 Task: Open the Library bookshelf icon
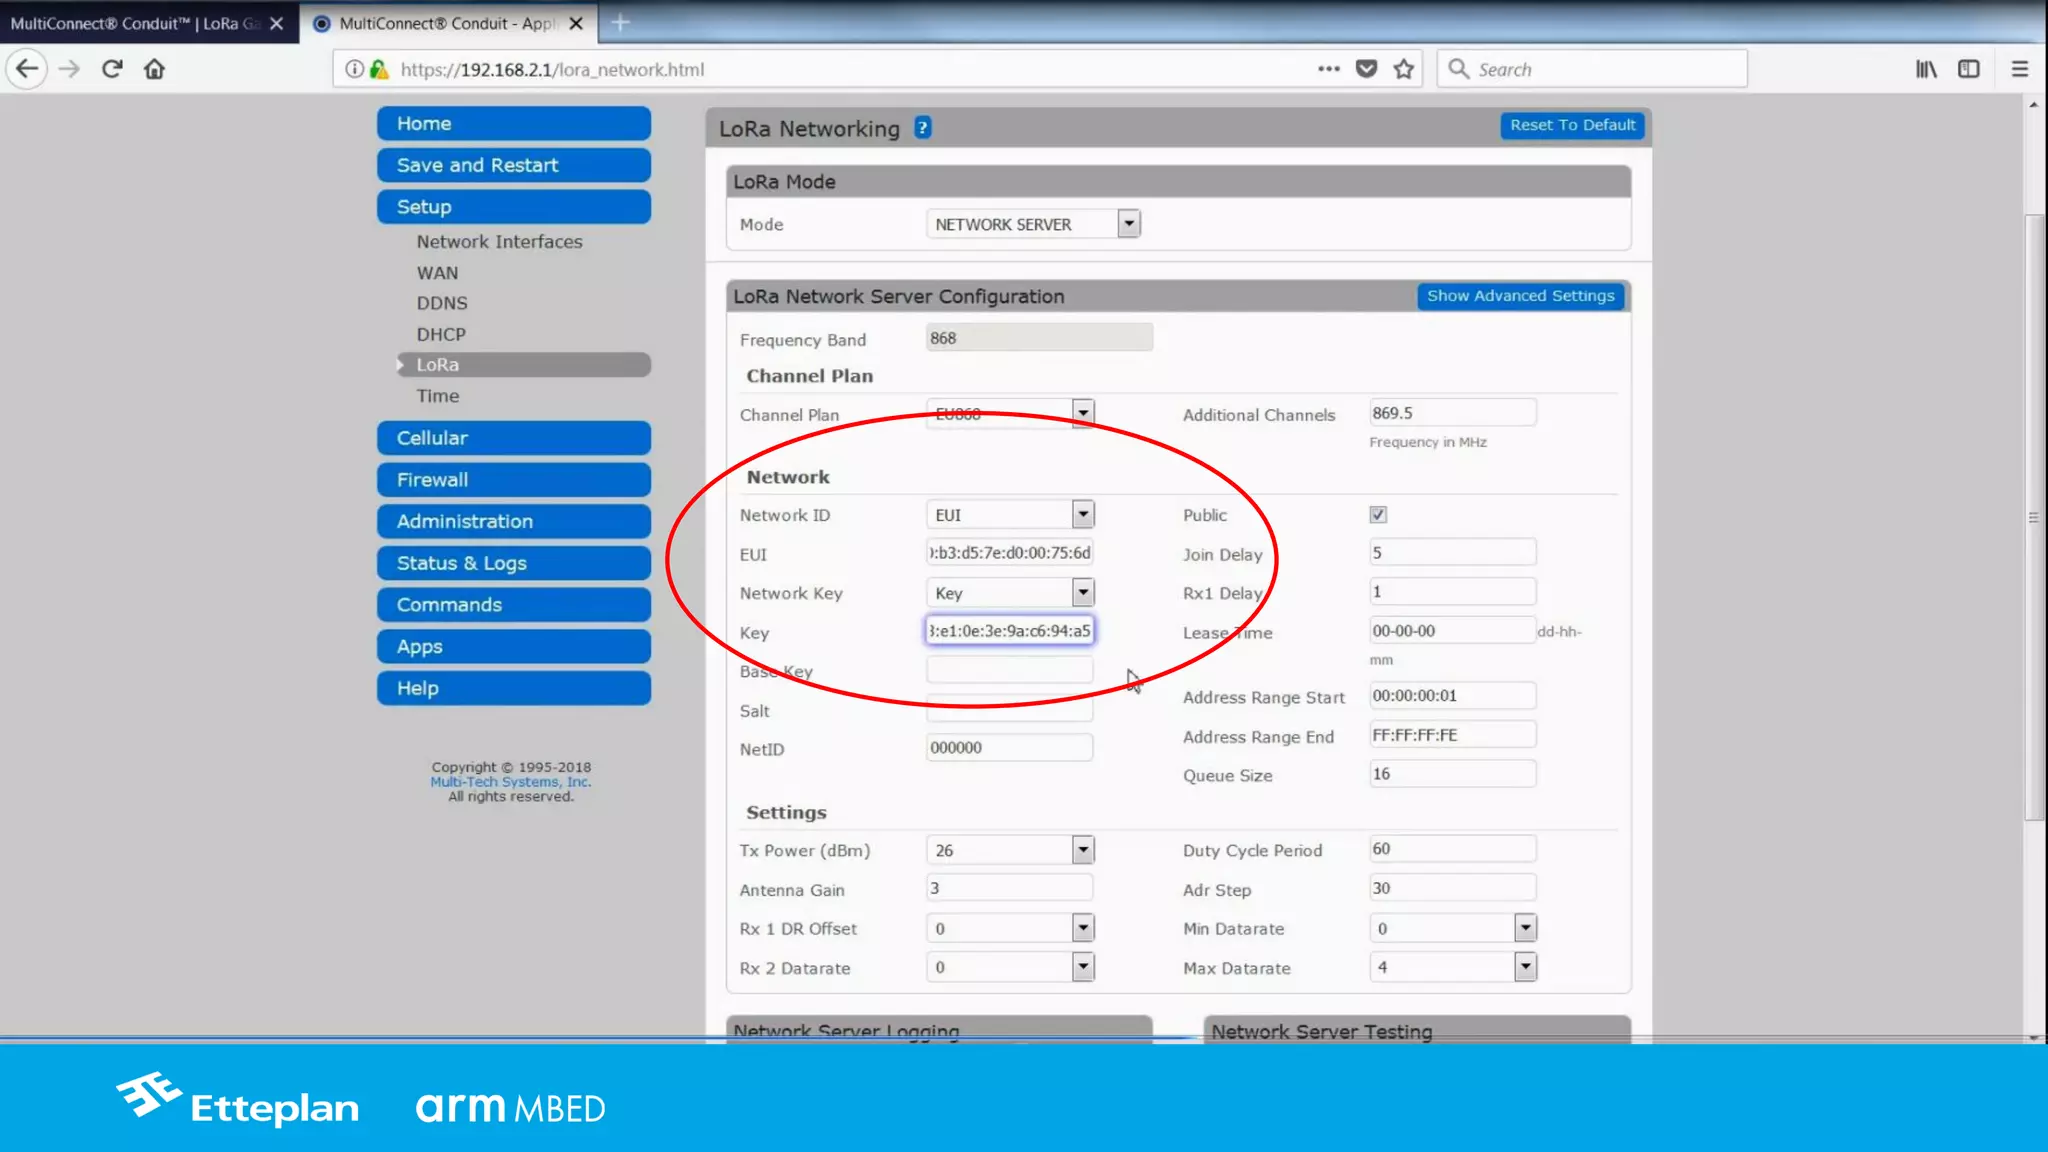click(x=1926, y=69)
